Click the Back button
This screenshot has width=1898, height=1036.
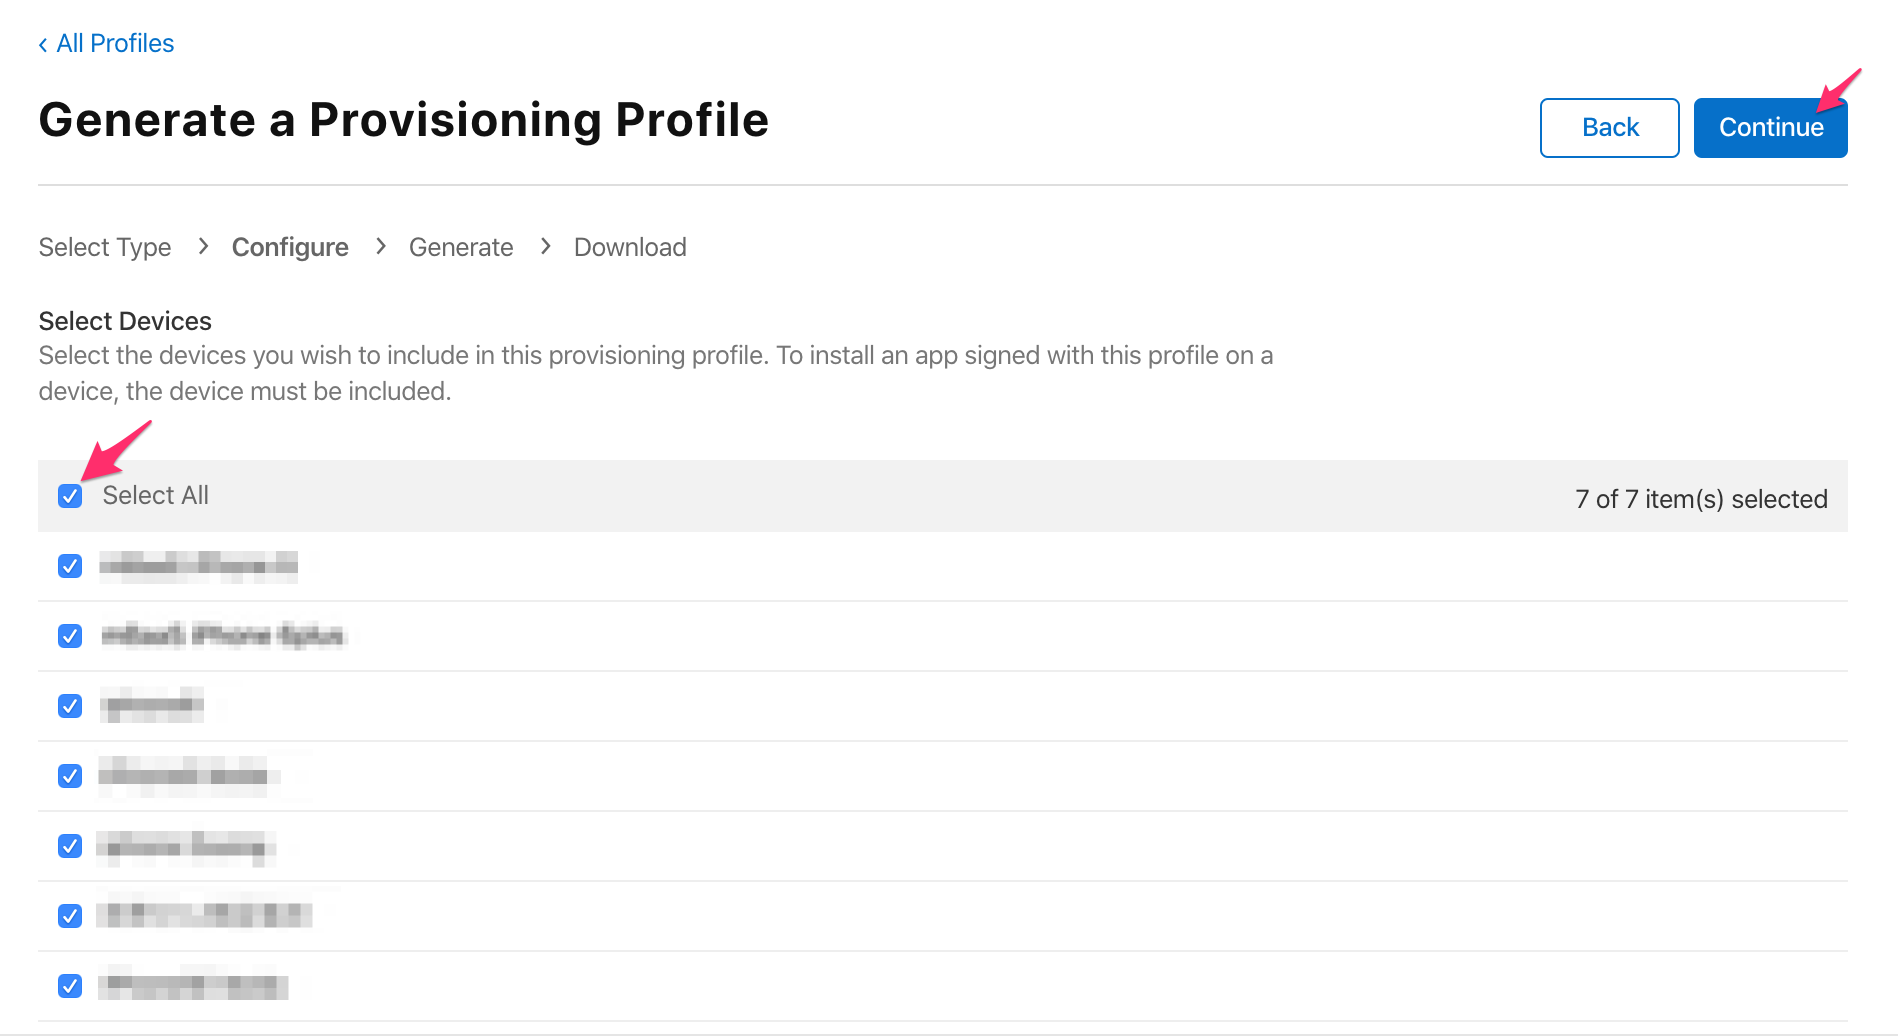pos(1609,128)
